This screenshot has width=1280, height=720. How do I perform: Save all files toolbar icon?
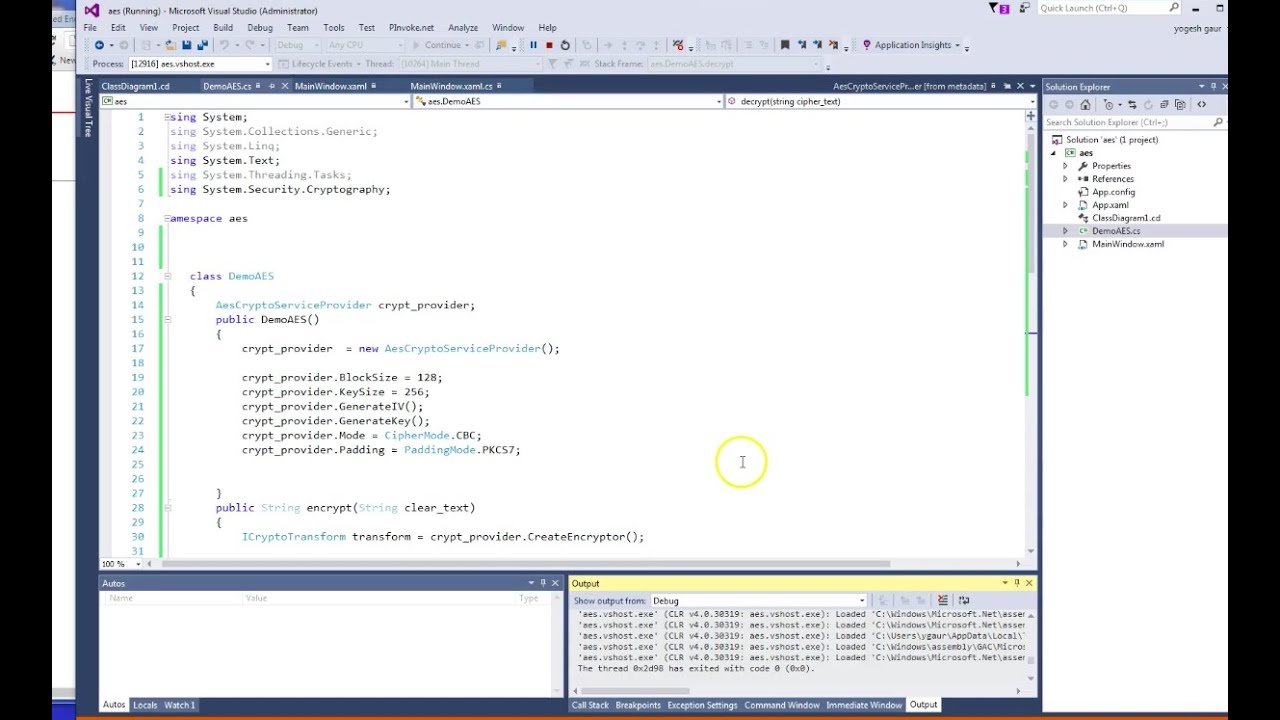pyautogui.click(x=203, y=45)
